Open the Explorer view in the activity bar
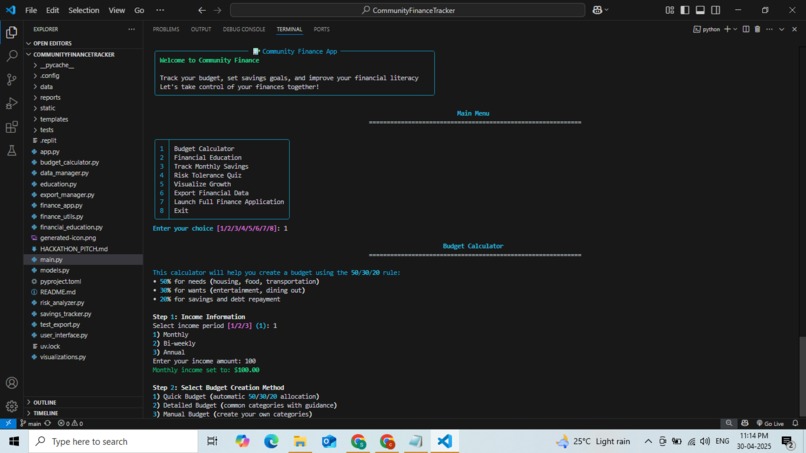Screen dimensions: 806x453 click(11, 32)
